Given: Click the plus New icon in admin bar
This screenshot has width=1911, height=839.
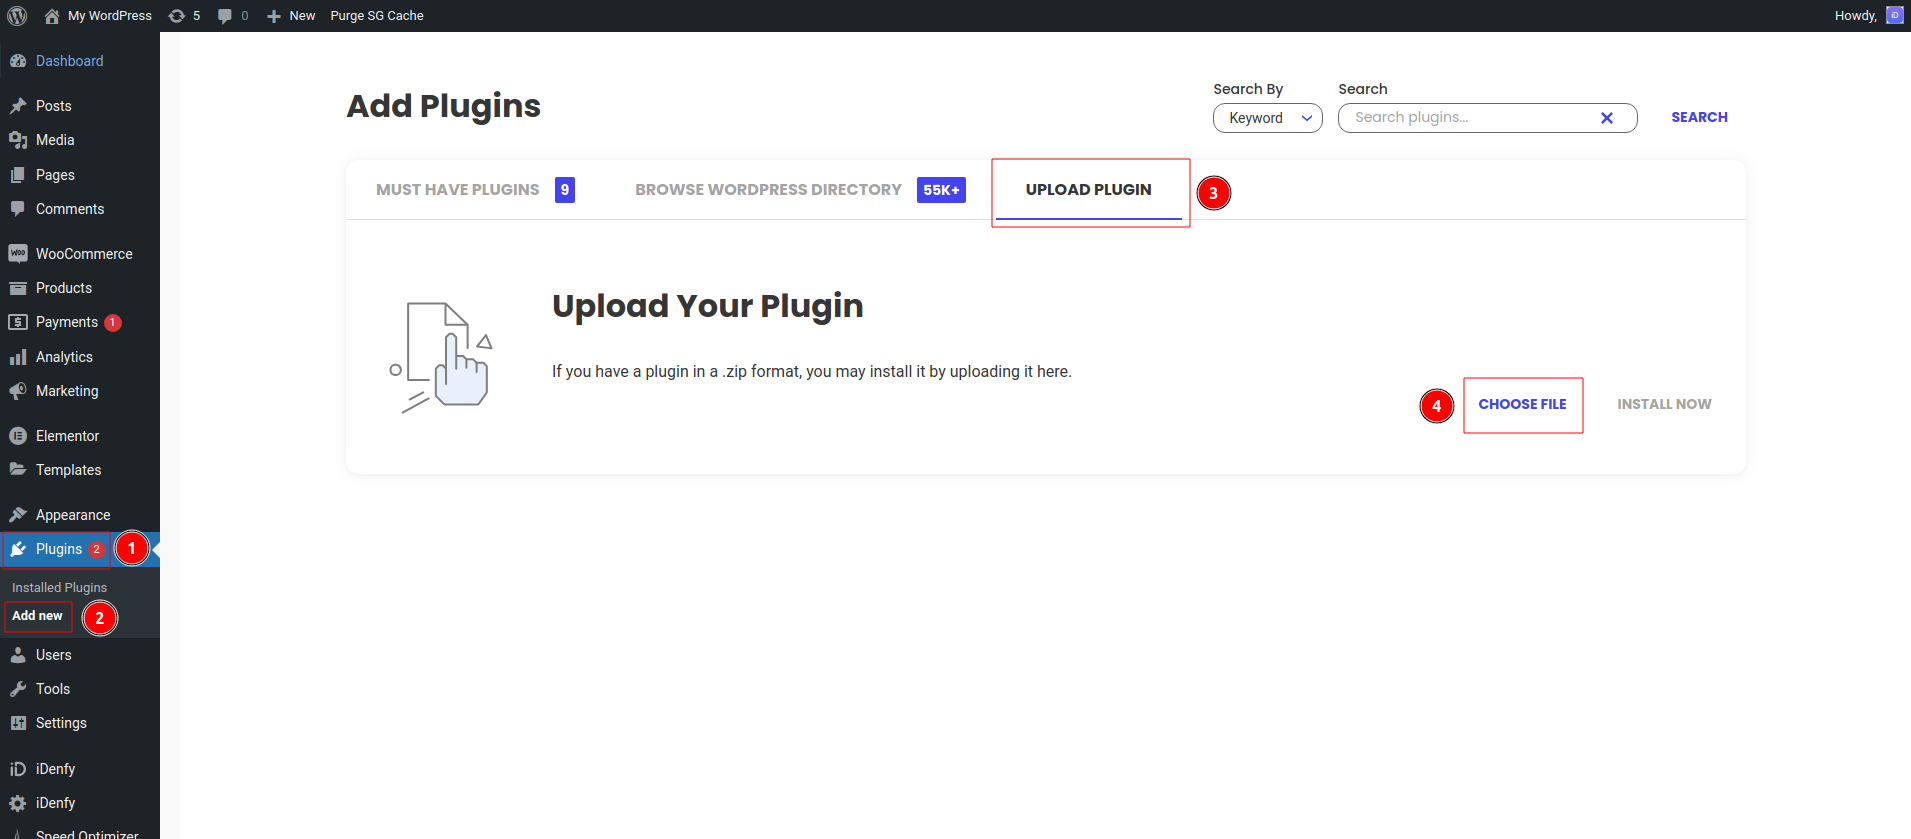Looking at the screenshot, I should tap(274, 16).
